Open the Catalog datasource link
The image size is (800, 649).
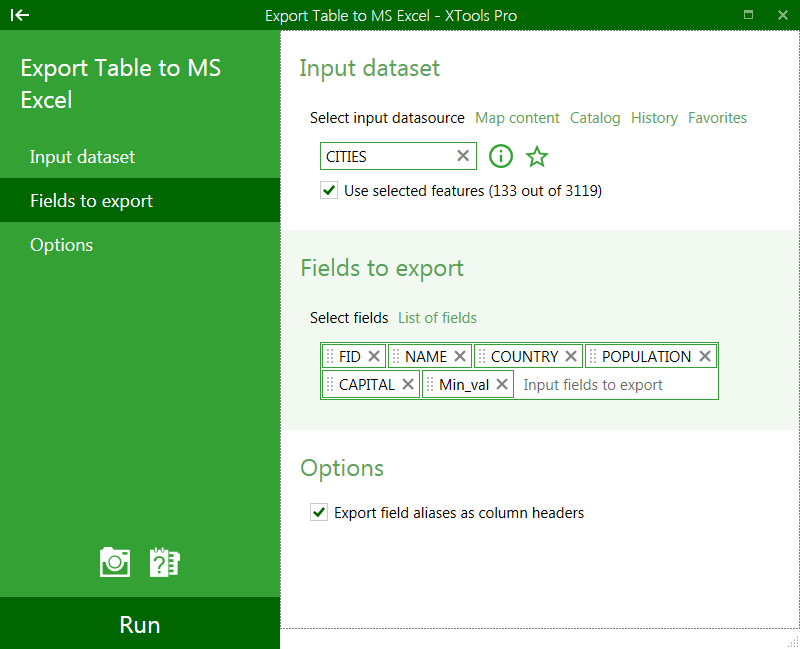click(595, 118)
